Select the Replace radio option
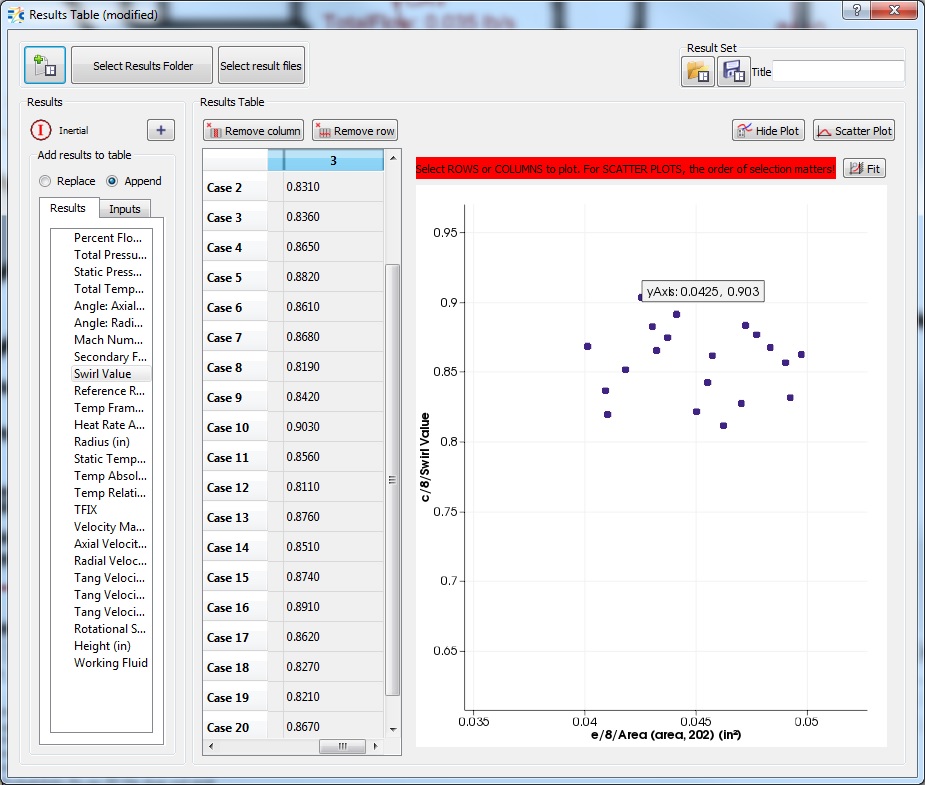 (x=45, y=181)
